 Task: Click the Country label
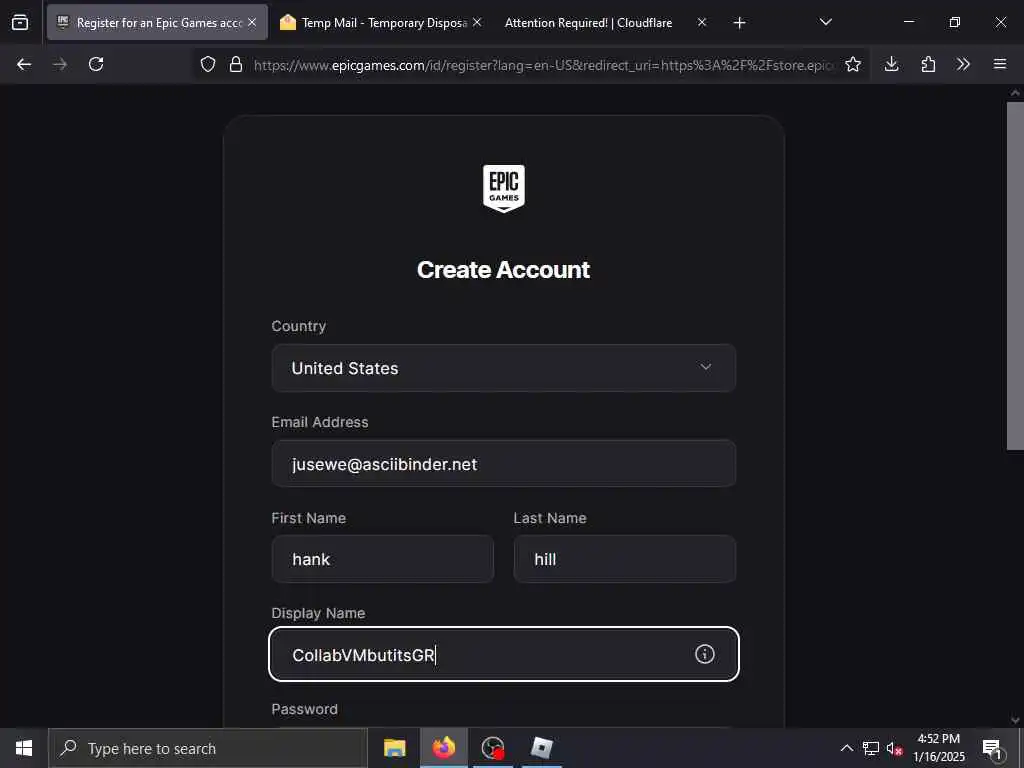point(298,326)
